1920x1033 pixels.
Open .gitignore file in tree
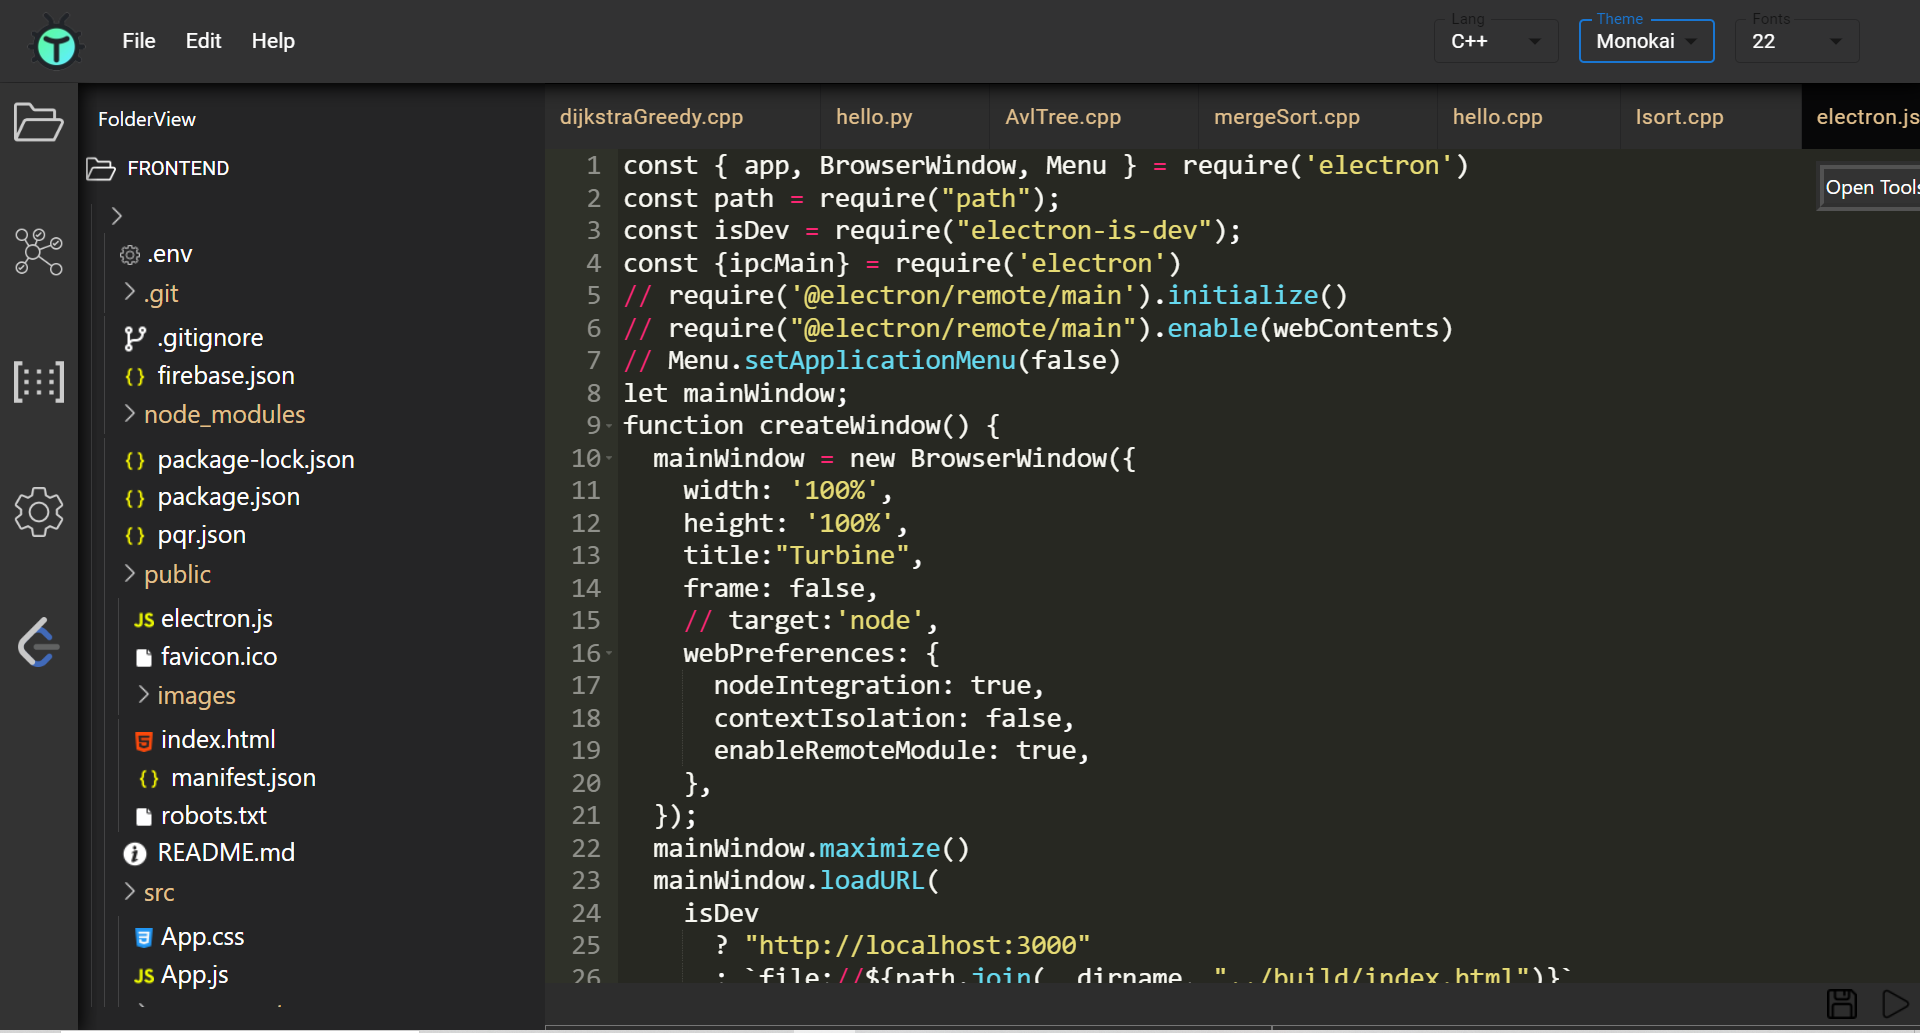pyautogui.click(x=210, y=338)
